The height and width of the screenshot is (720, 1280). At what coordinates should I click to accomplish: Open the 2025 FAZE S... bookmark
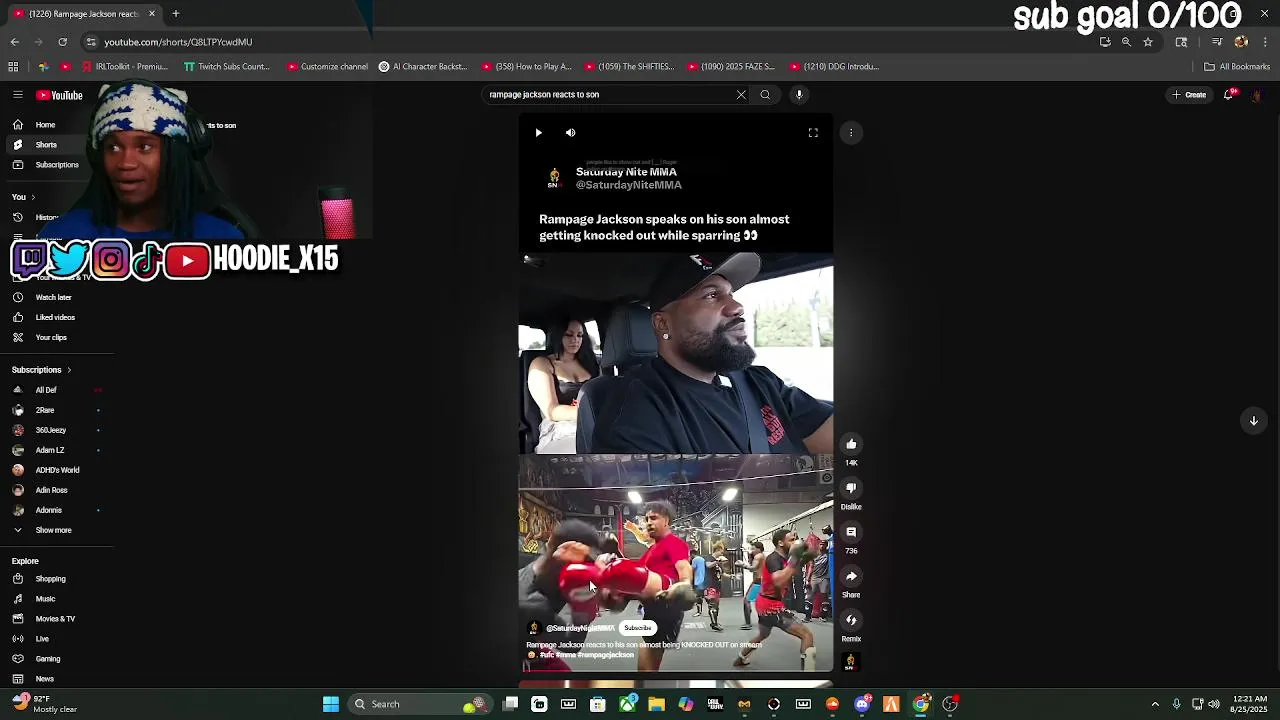[730, 67]
